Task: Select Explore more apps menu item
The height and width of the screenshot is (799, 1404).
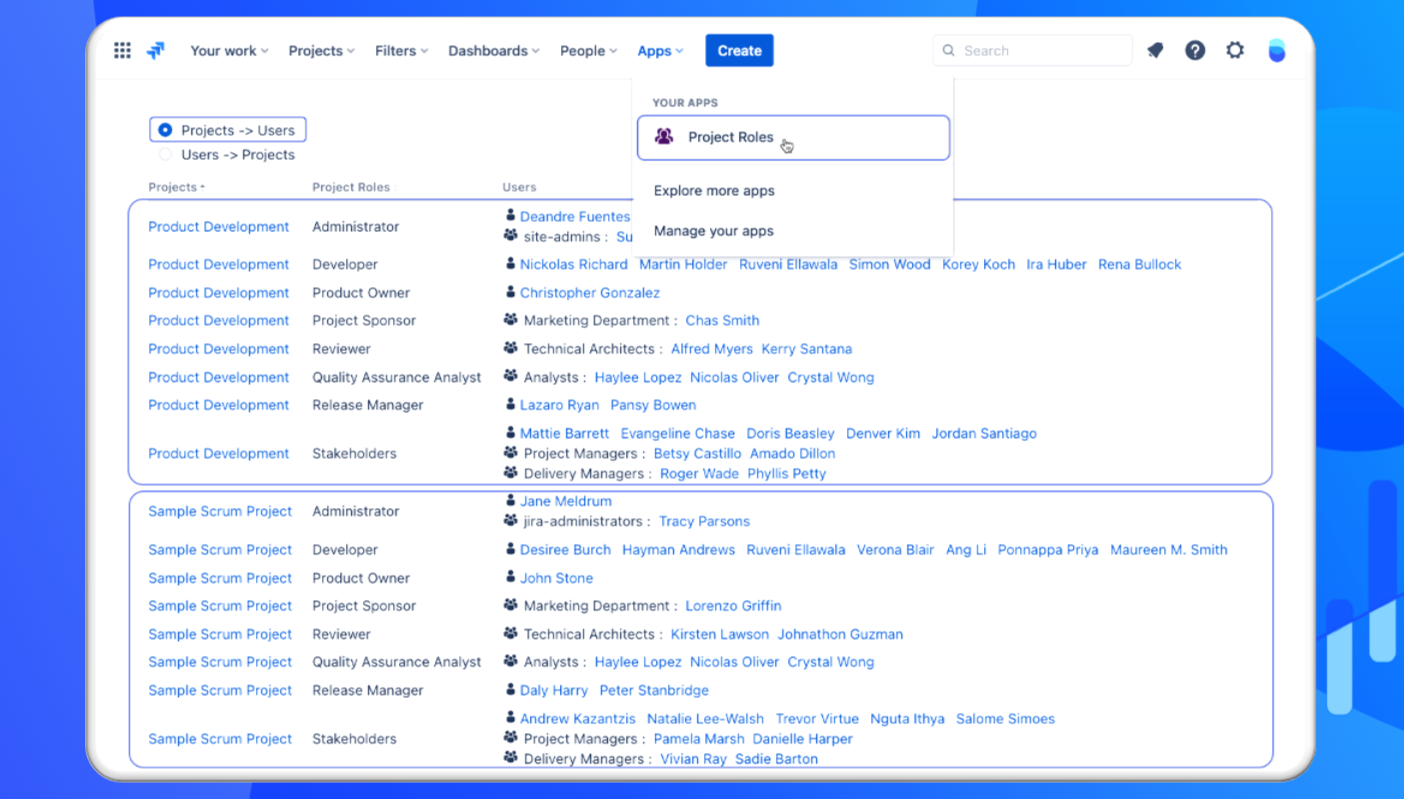Action: click(714, 191)
